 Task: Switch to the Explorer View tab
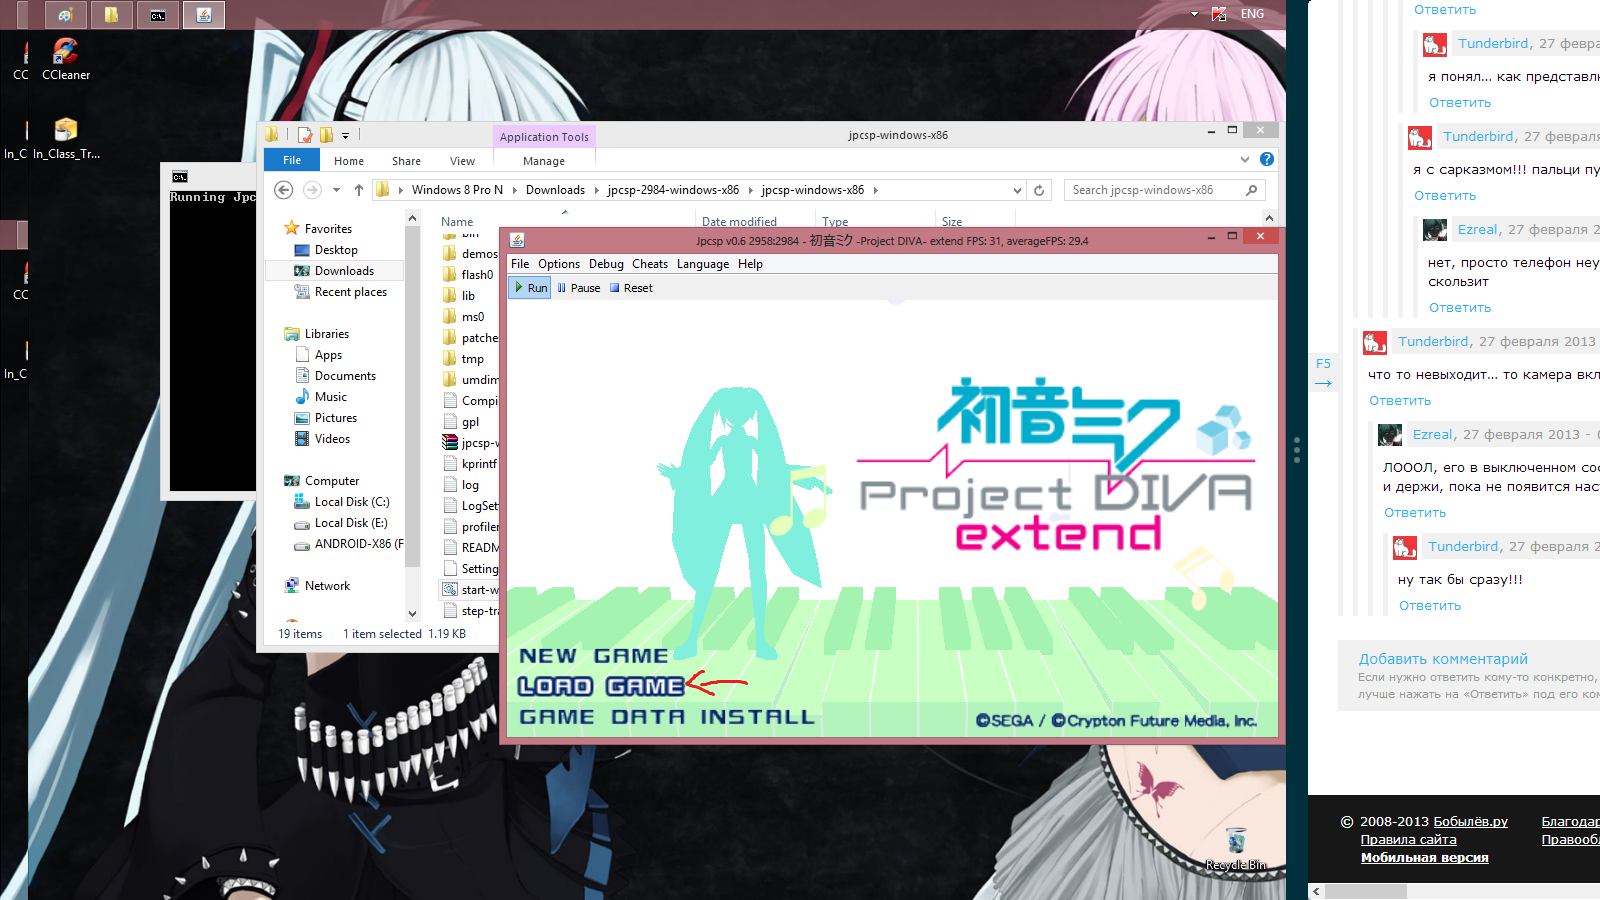pos(462,161)
